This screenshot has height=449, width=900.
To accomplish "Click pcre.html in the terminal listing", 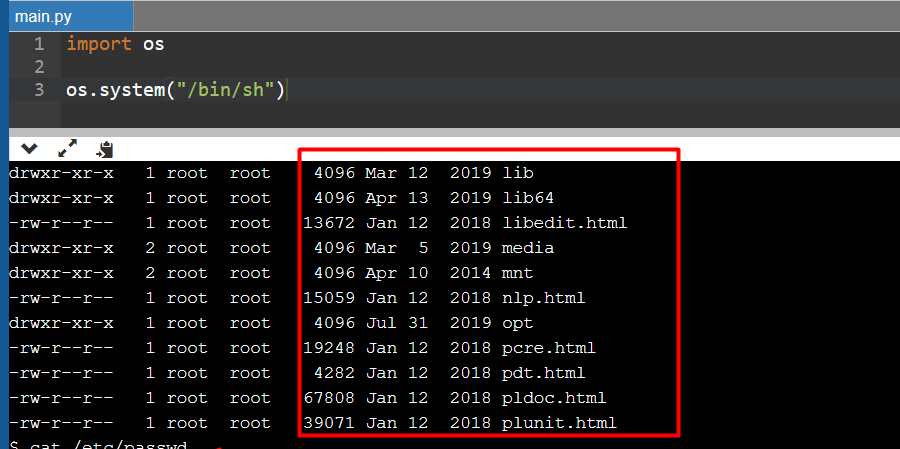I will point(548,348).
